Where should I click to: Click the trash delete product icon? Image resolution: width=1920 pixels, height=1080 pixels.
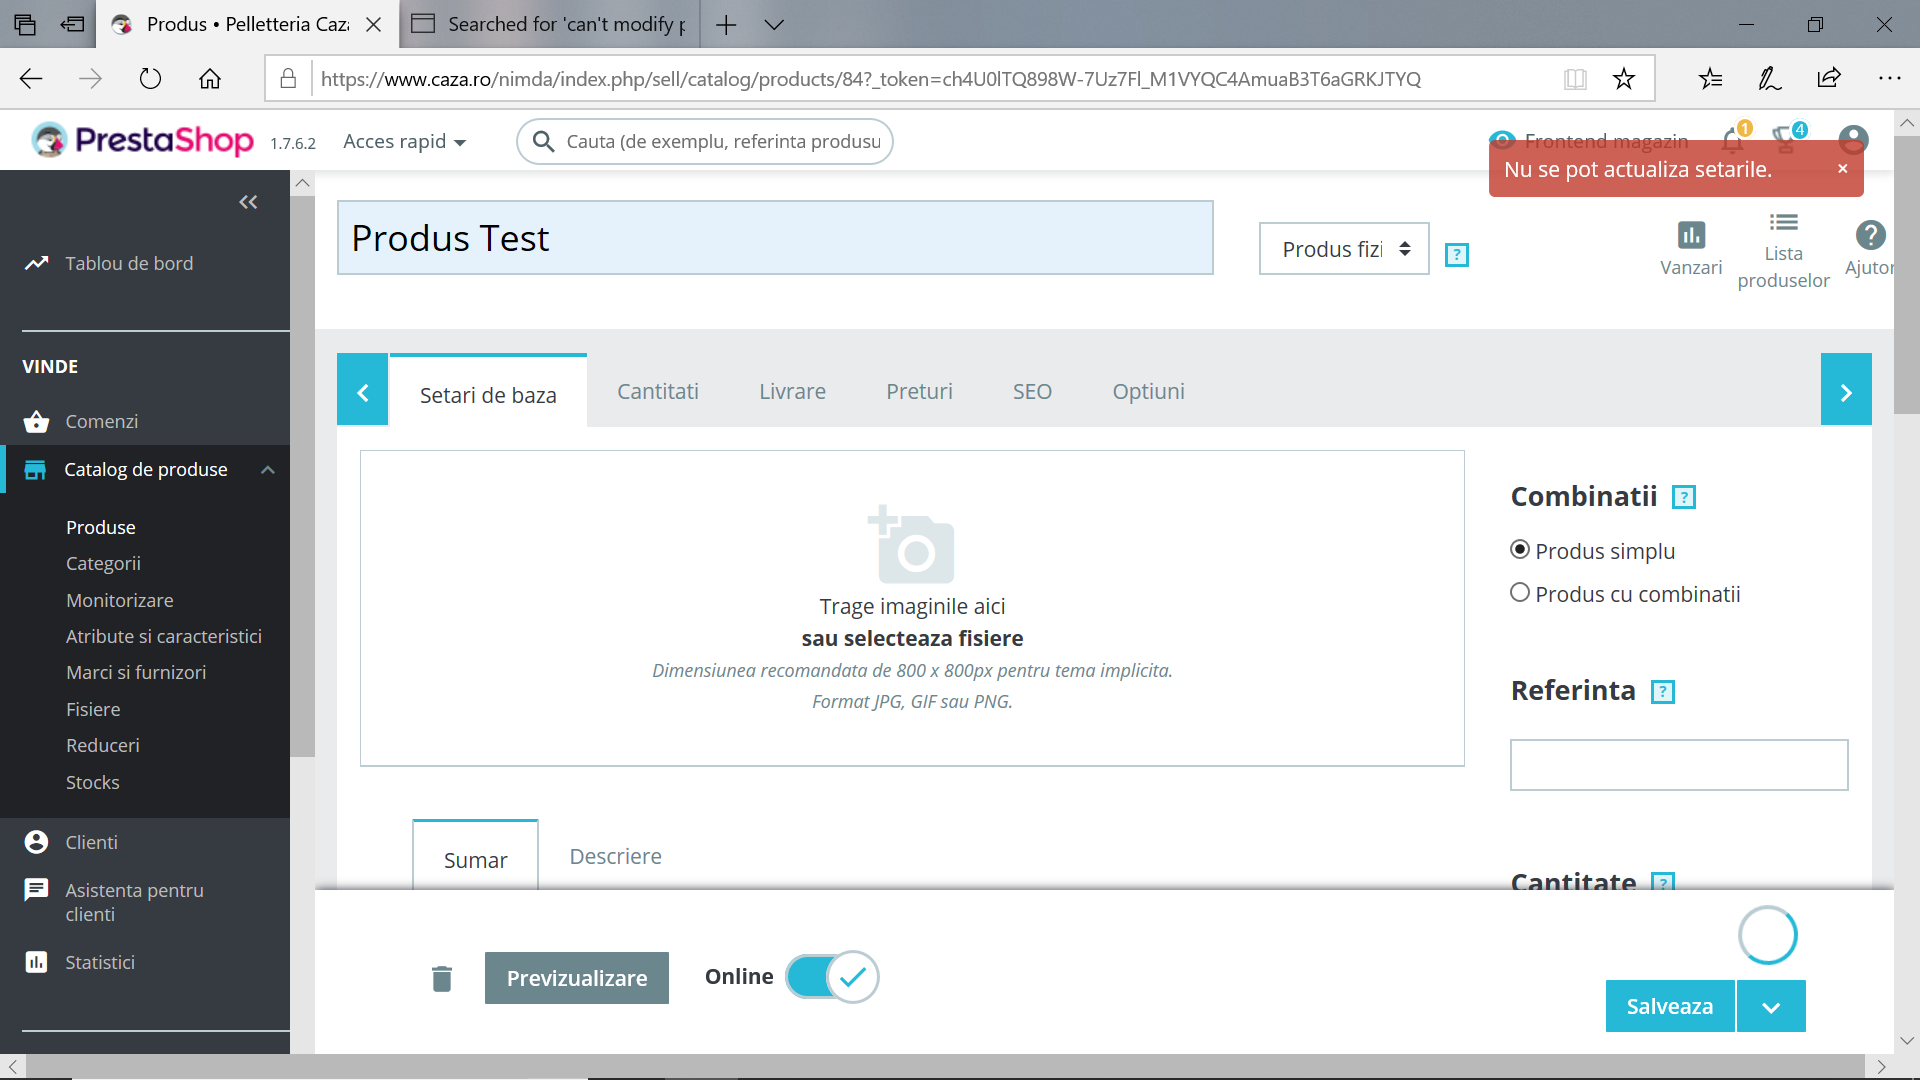click(x=442, y=978)
